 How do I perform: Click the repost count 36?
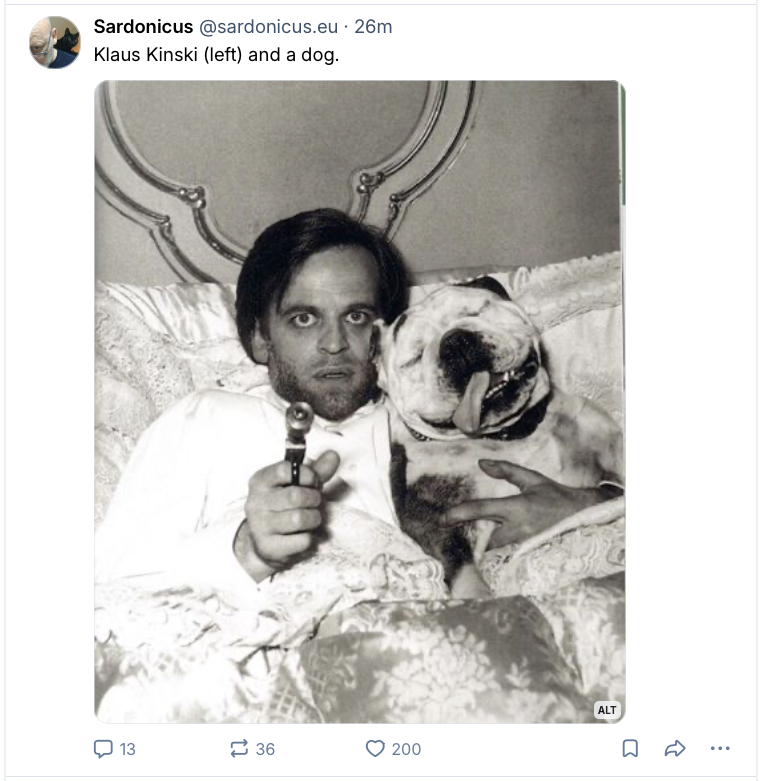point(265,749)
